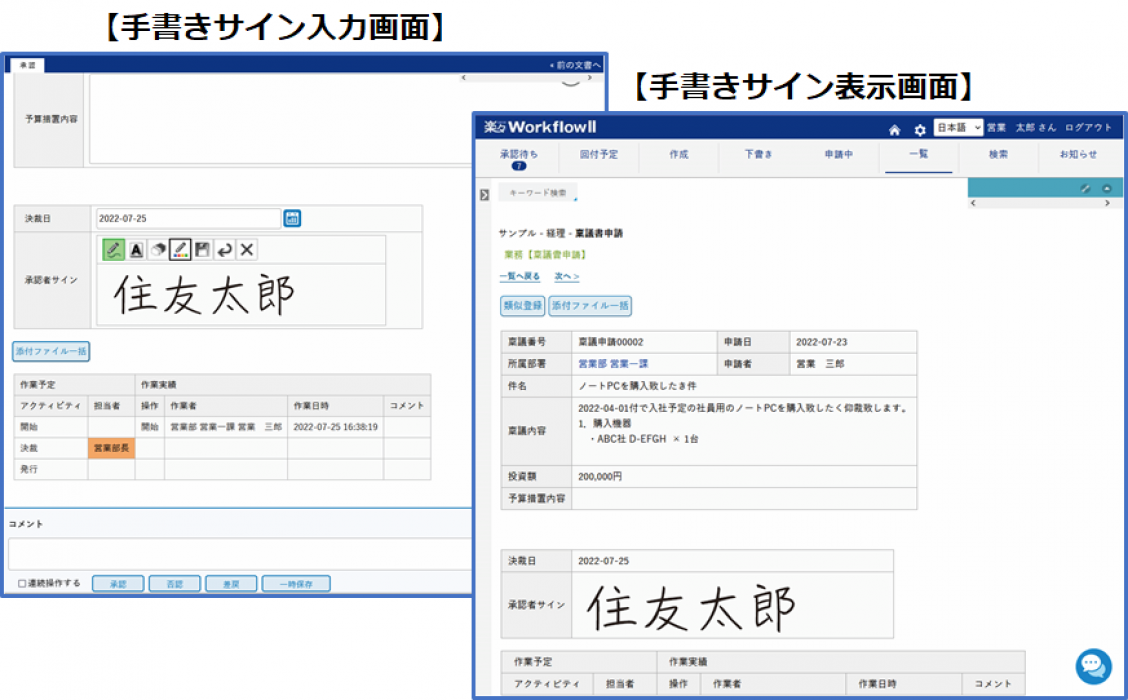The height and width of the screenshot is (700, 1128).
Task: Open the 申請中 tab
Action: coord(838,155)
